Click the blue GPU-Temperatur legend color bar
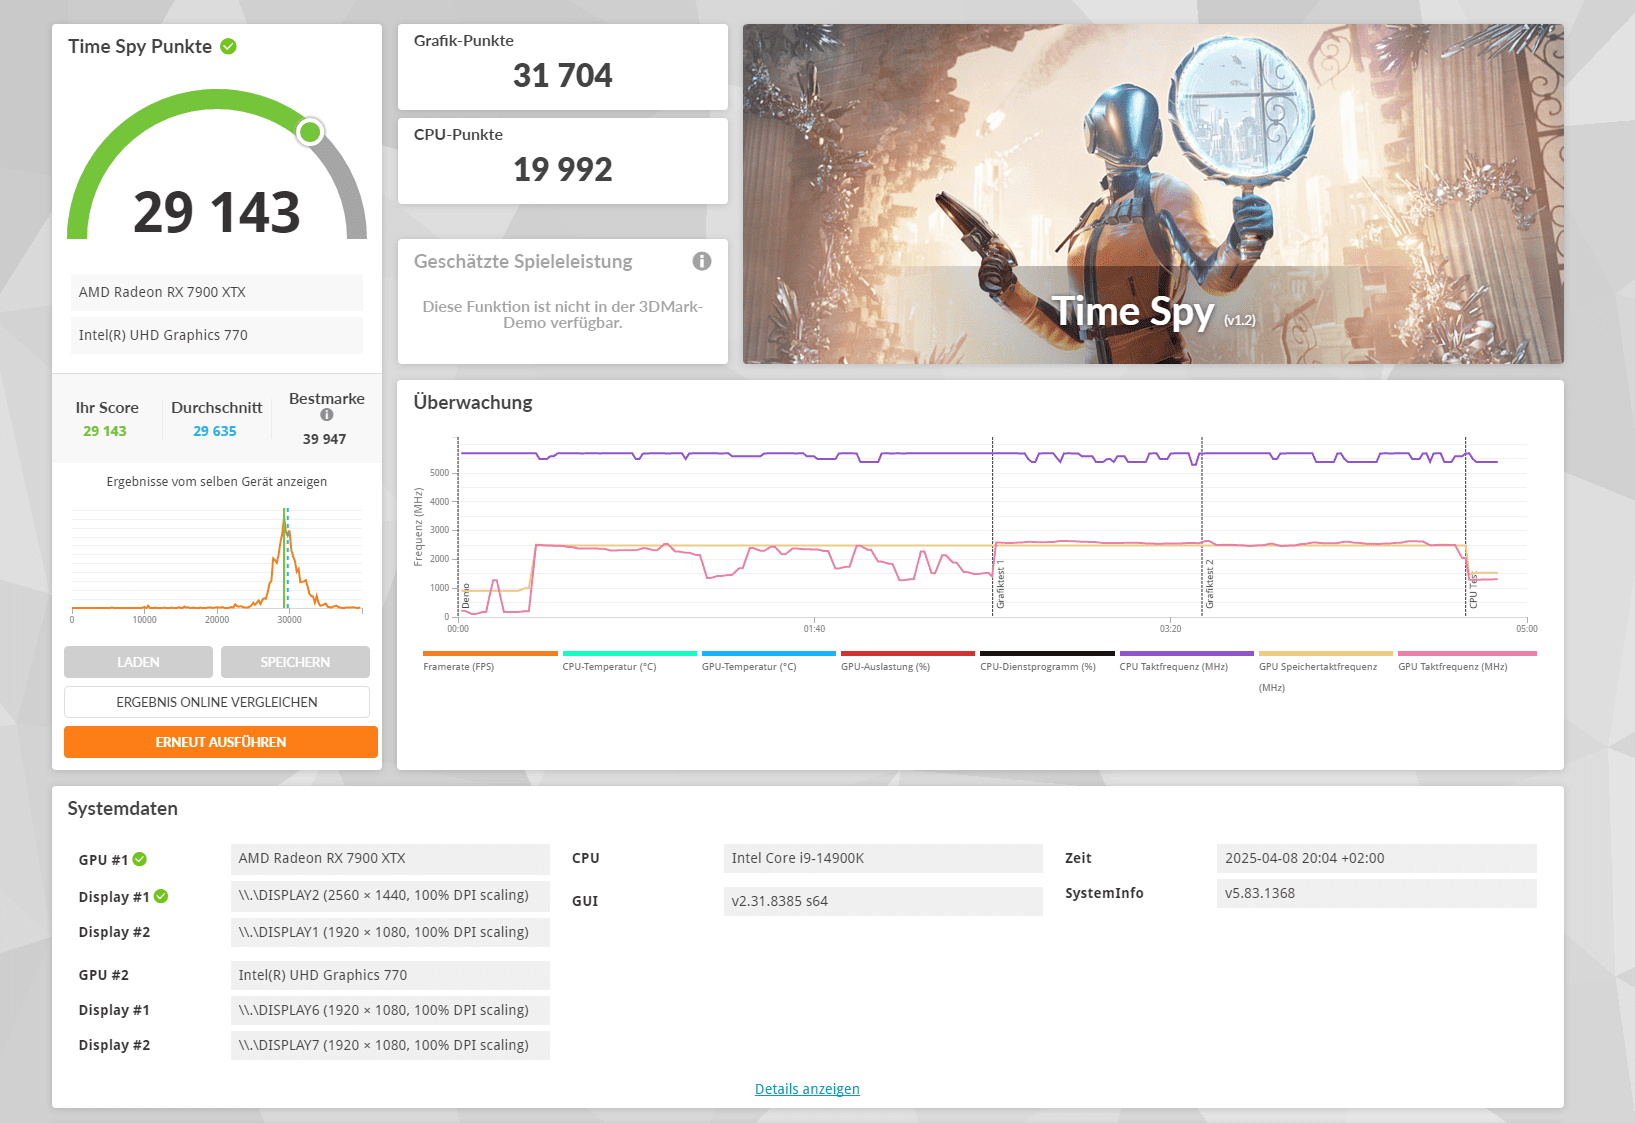Image resolution: width=1635 pixels, height=1123 pixels. point(769,653)
